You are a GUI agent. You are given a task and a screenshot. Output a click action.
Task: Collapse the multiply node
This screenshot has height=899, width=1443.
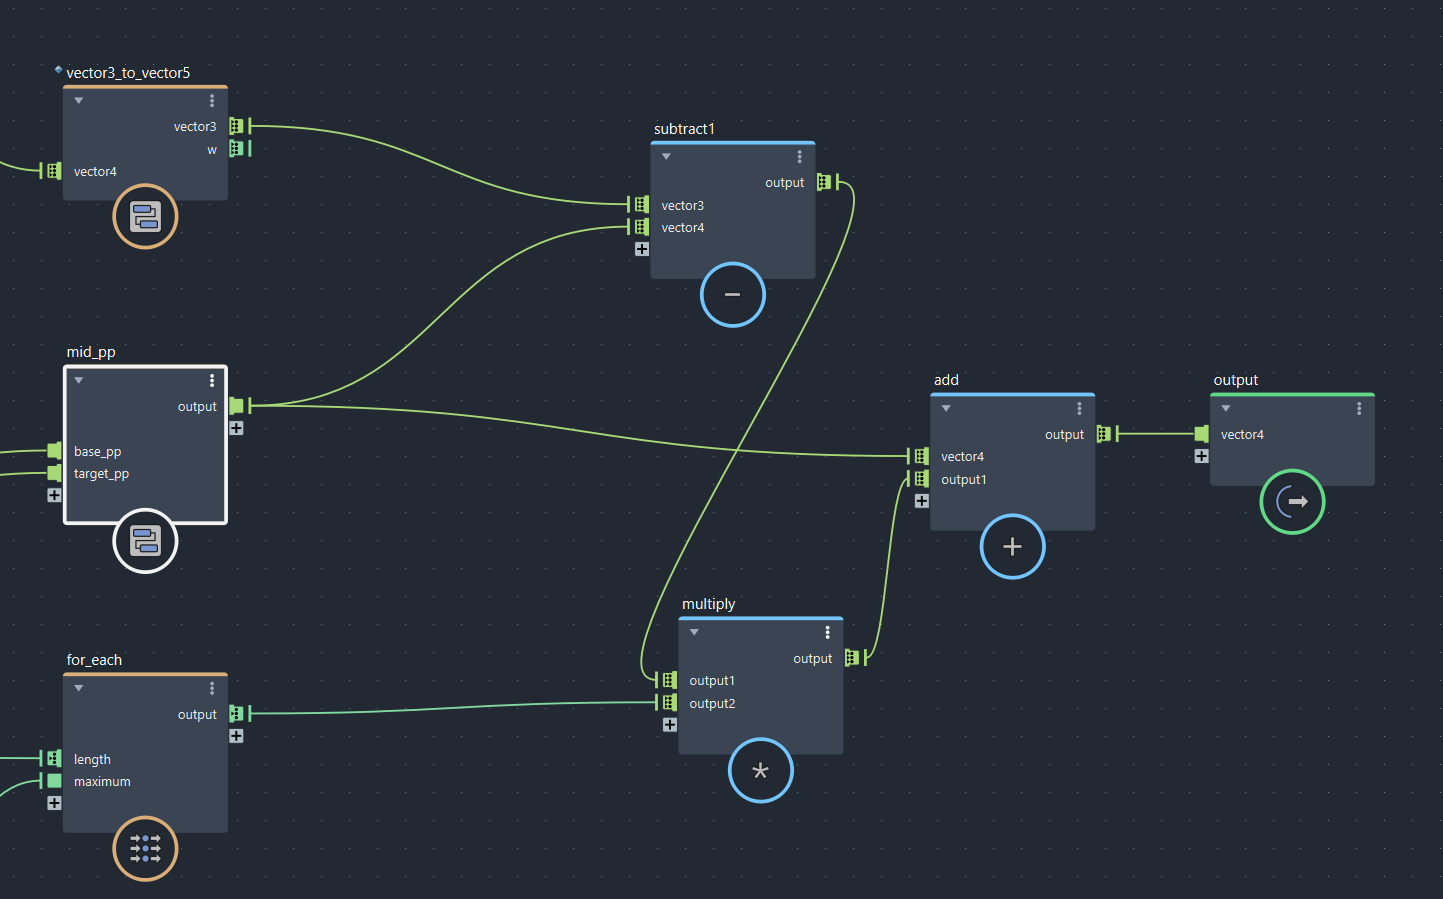[694, 633]
